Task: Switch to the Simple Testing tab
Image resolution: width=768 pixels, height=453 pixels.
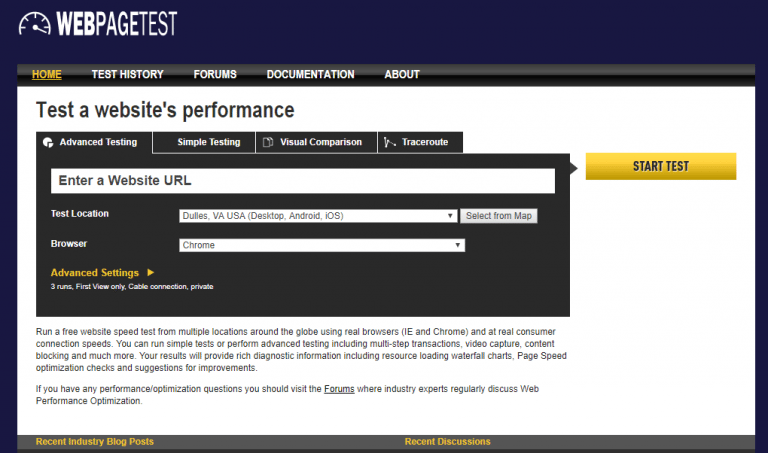Action: pyautogui.click(x=204, y=143)
